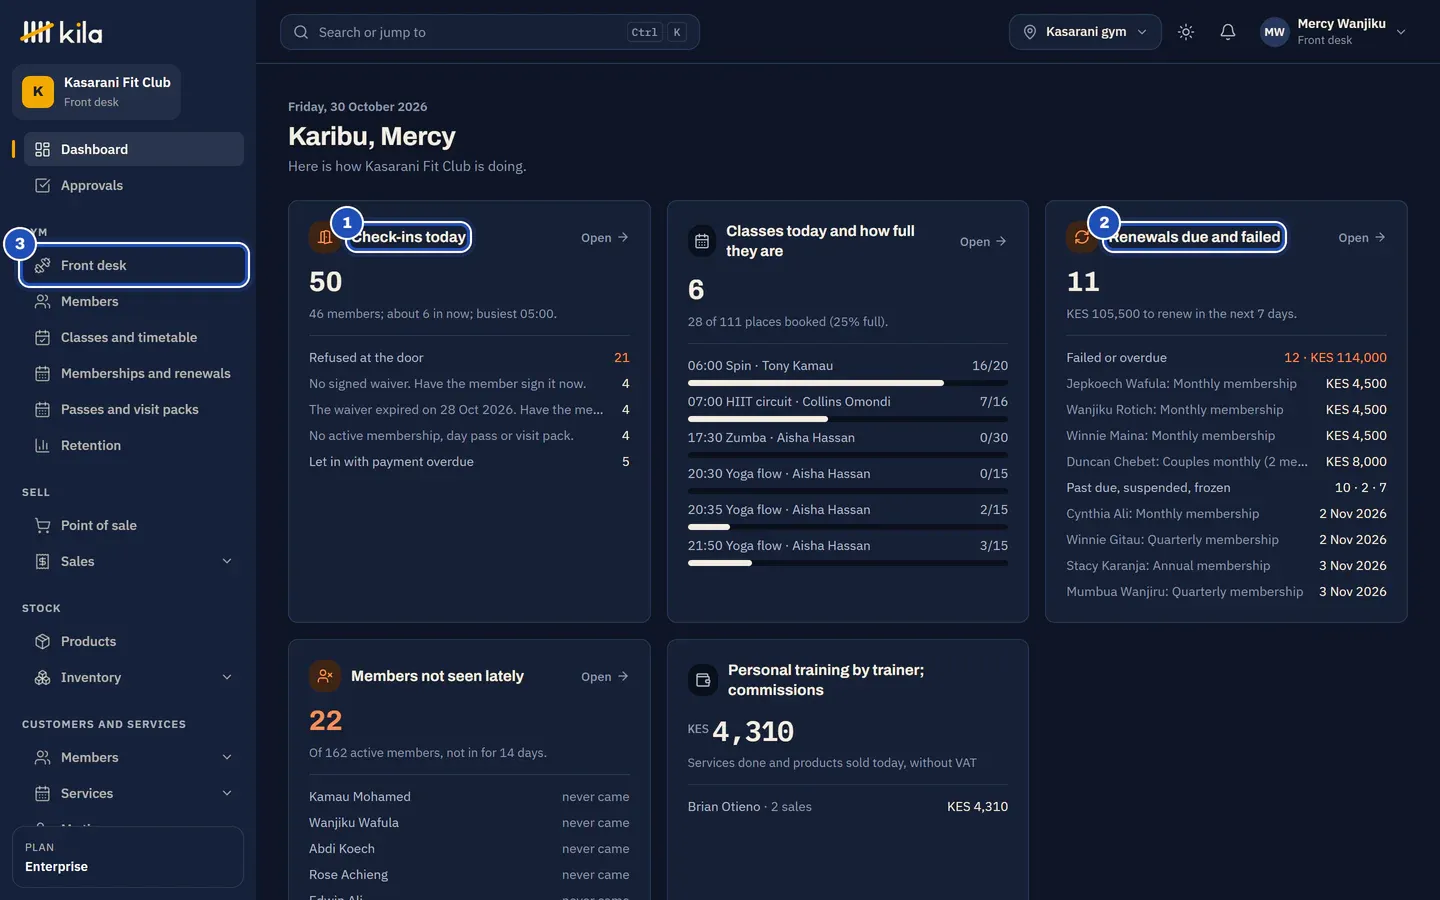Click the Enterprise plan box
1440x900 pixels.
click(128, 857)
